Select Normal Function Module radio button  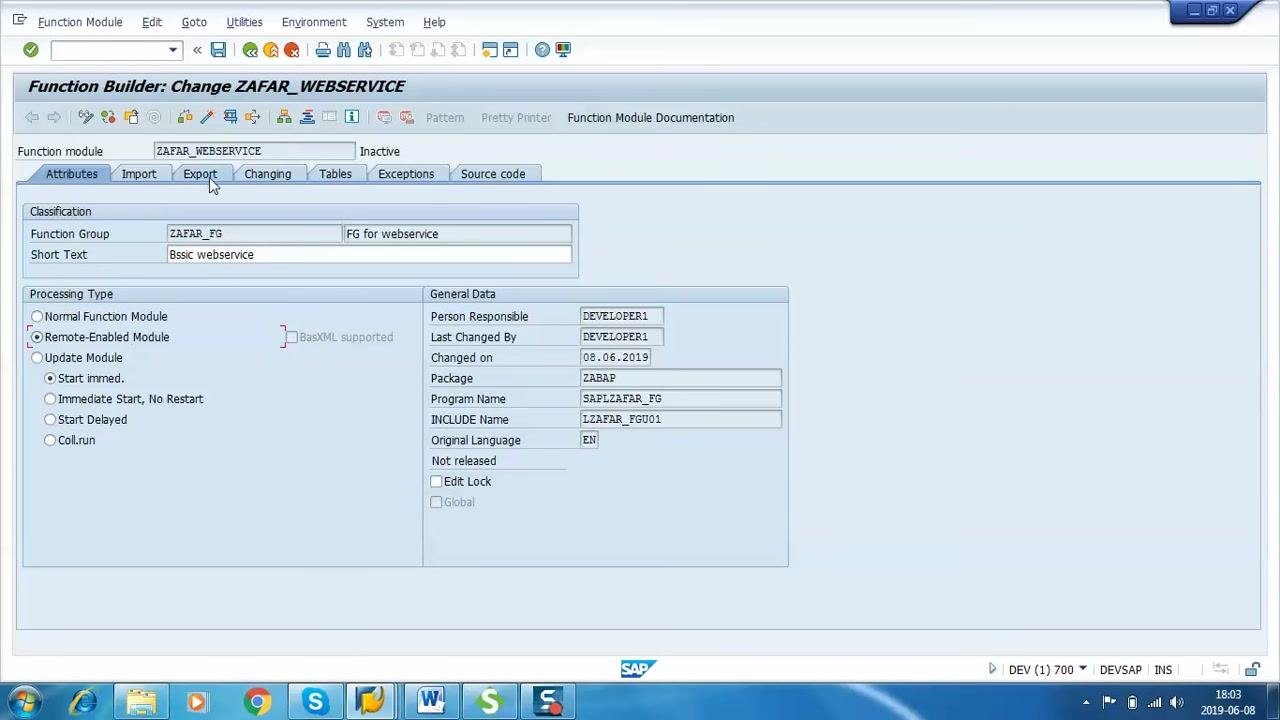pos(37,317)
